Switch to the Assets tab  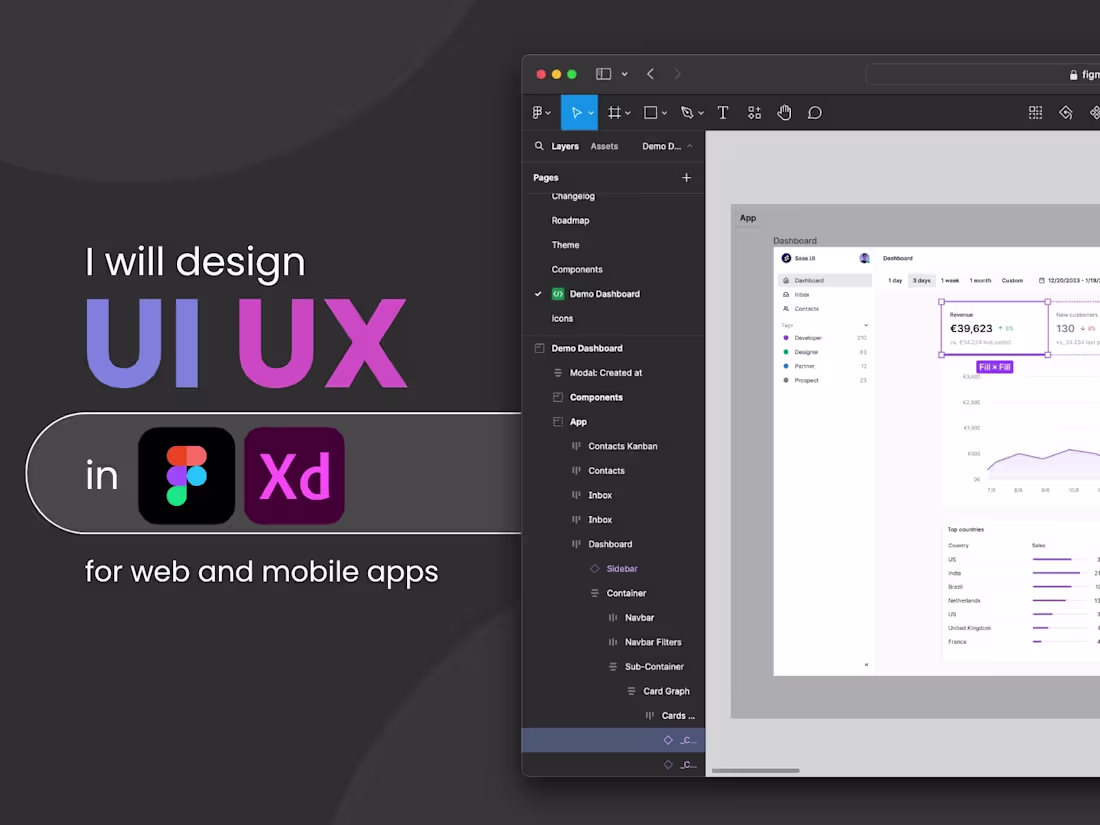pyautogui.click(x=604, y=146)
